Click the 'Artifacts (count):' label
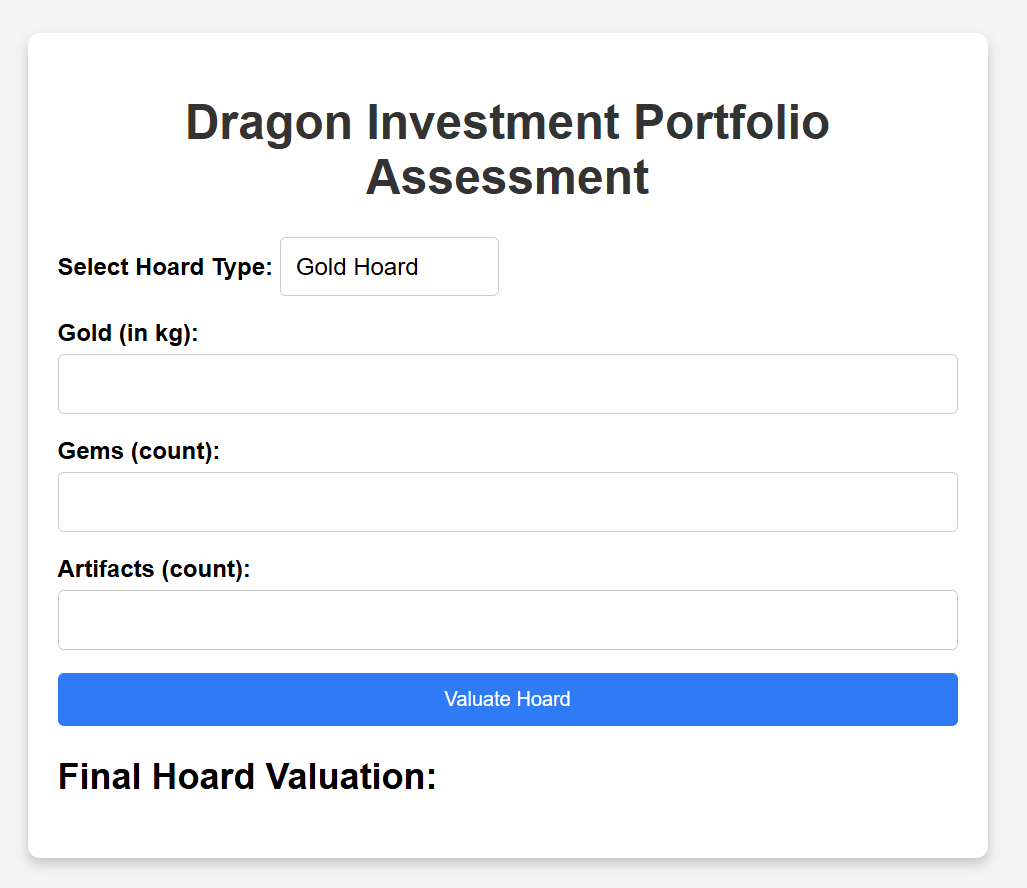 click(x=154, y=569)
